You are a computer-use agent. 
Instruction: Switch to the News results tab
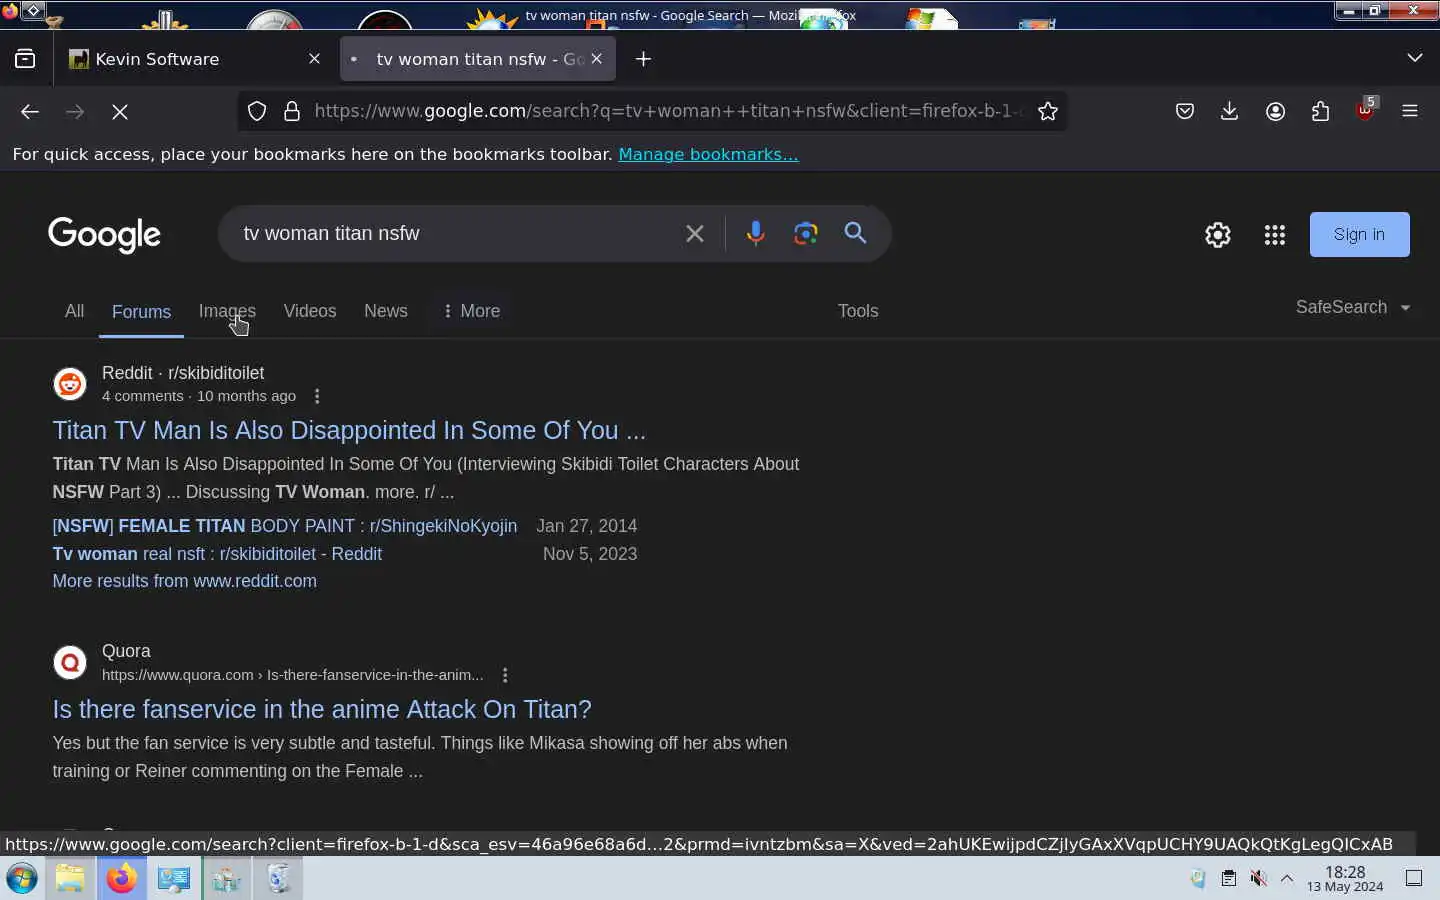click(386, 311)
